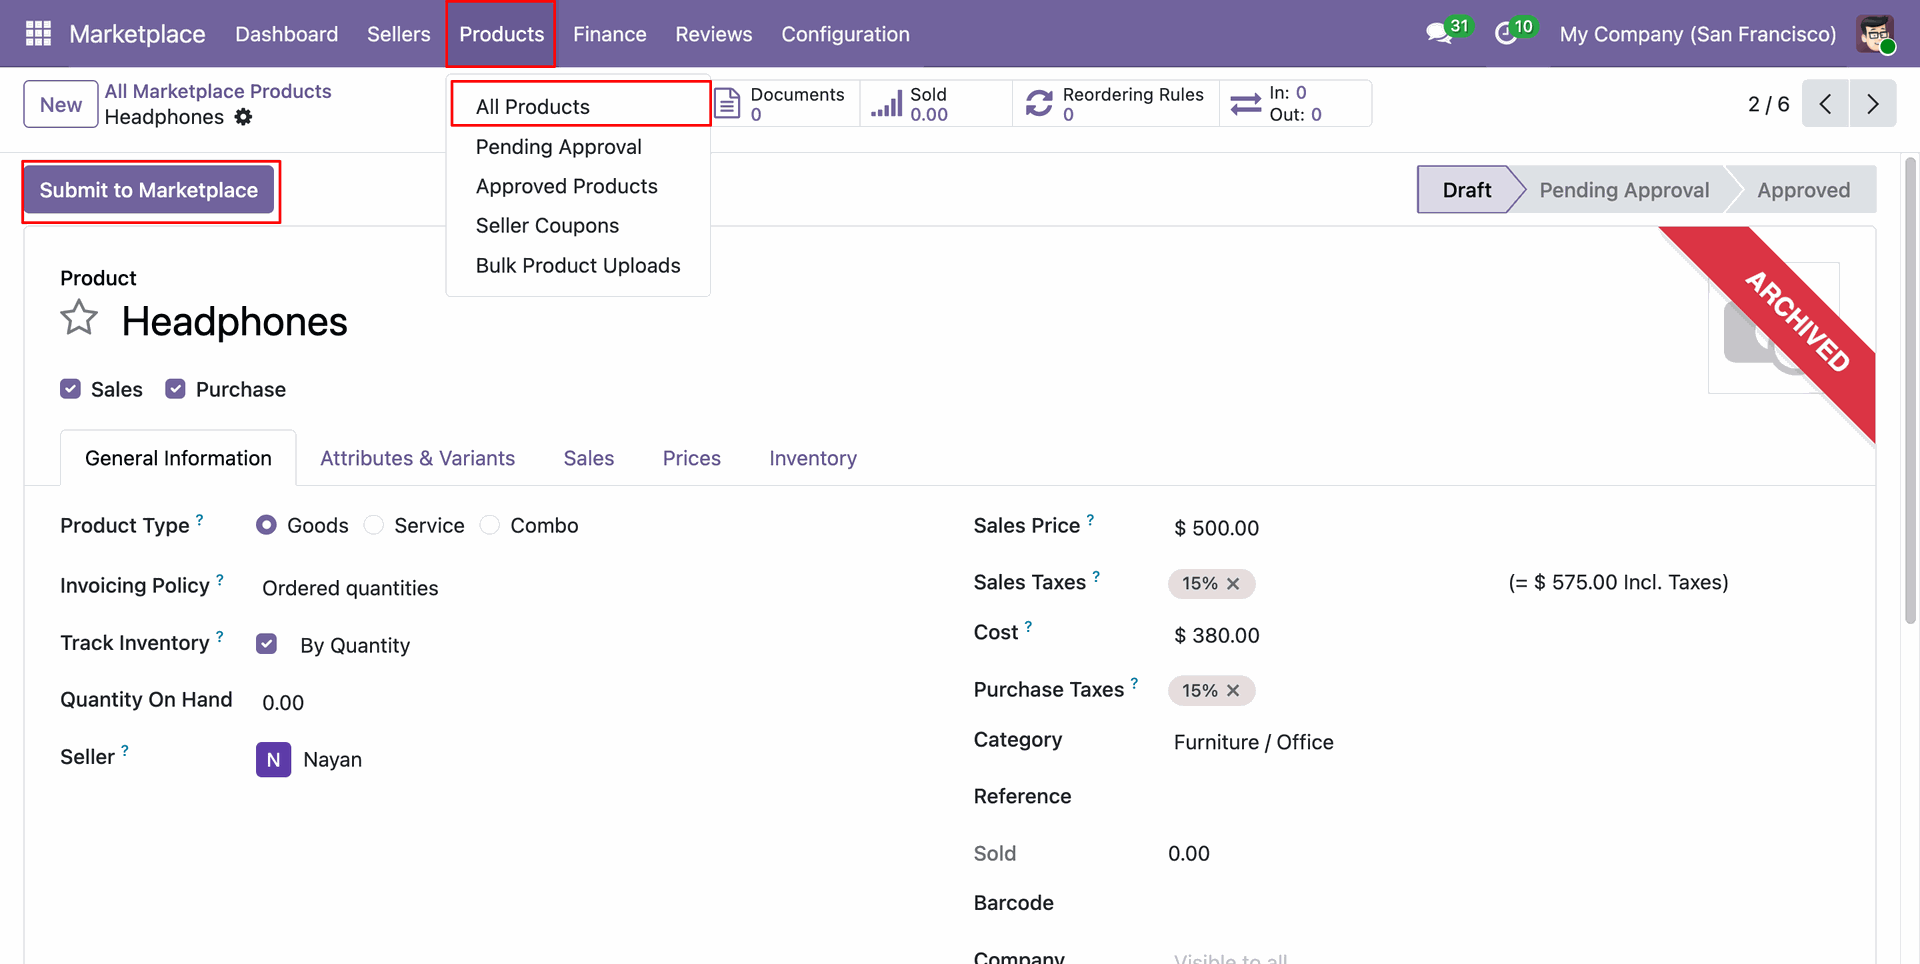
Task: Open the Finance menu
Action: (x=609, y=34)
